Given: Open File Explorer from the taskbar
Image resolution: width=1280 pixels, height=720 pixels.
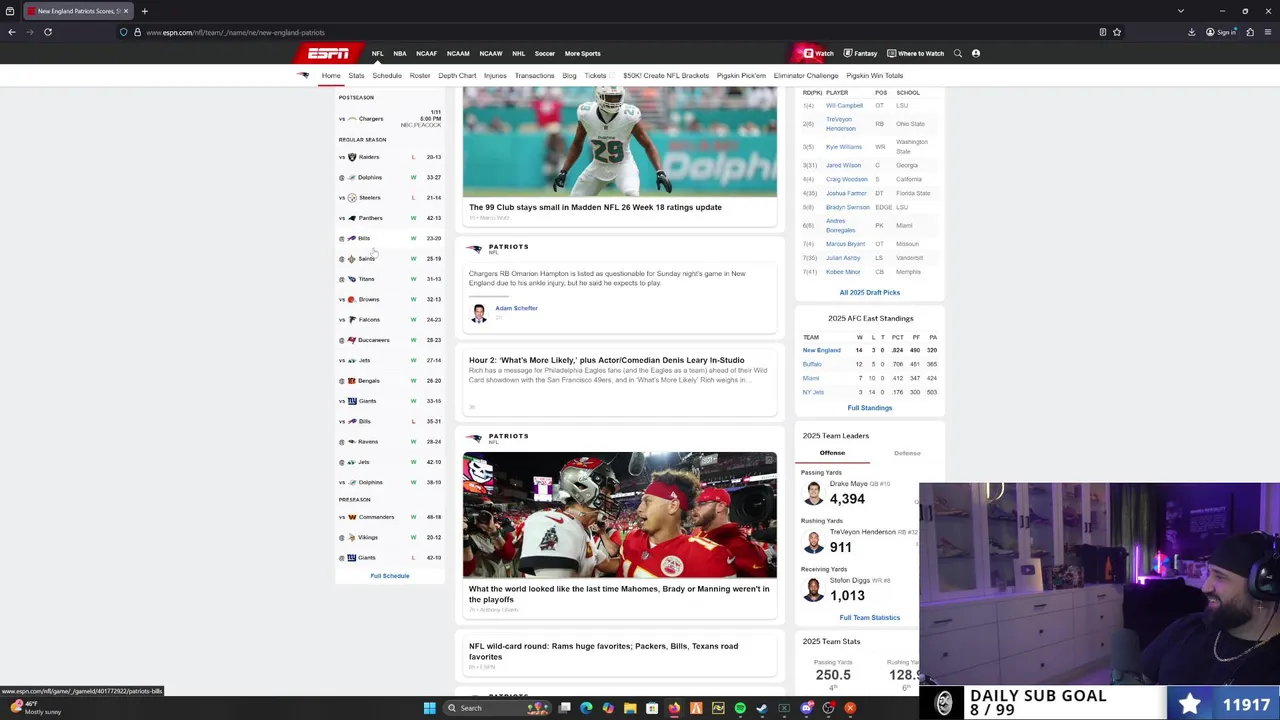Looking at the screenshot, I should click(630, 708).
